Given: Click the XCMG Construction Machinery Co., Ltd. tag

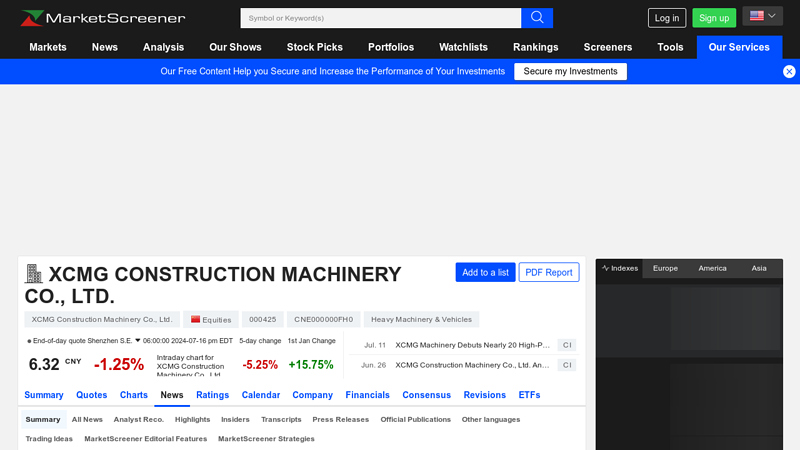Looking at the screenshot, I should (102, 319).
